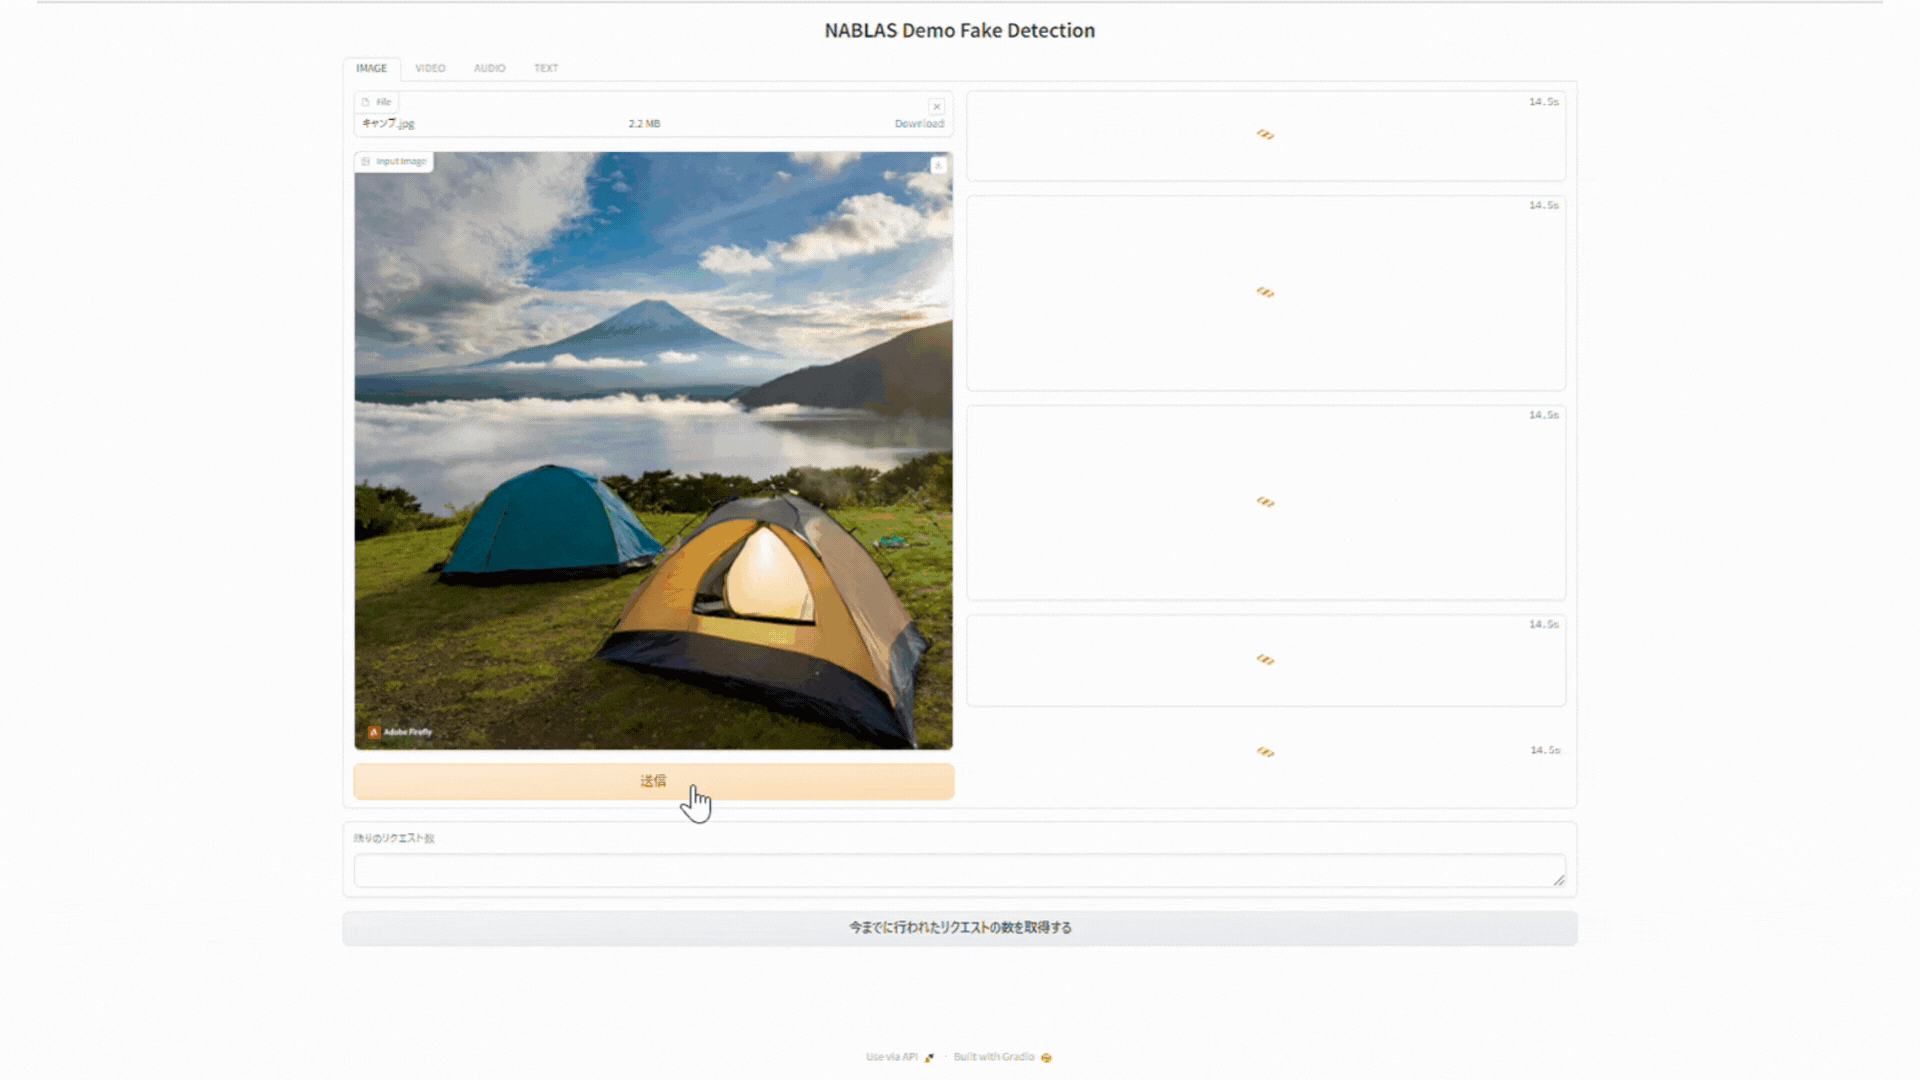Viewport: 1920px width, 1080px height.
Task: Open the AUDIO tab
Action: [x=489, y=68]
